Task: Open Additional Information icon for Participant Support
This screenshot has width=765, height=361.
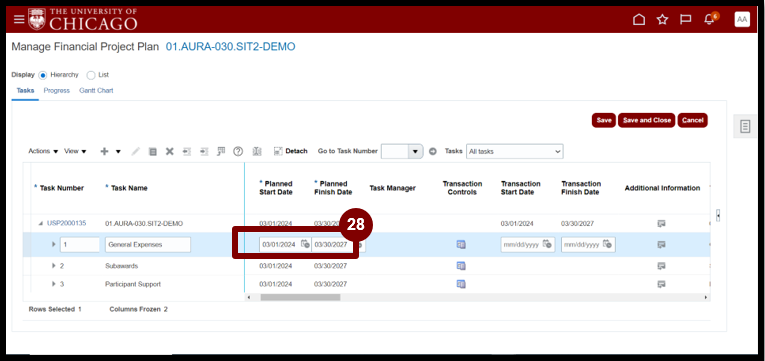Action: click(662, 283)
